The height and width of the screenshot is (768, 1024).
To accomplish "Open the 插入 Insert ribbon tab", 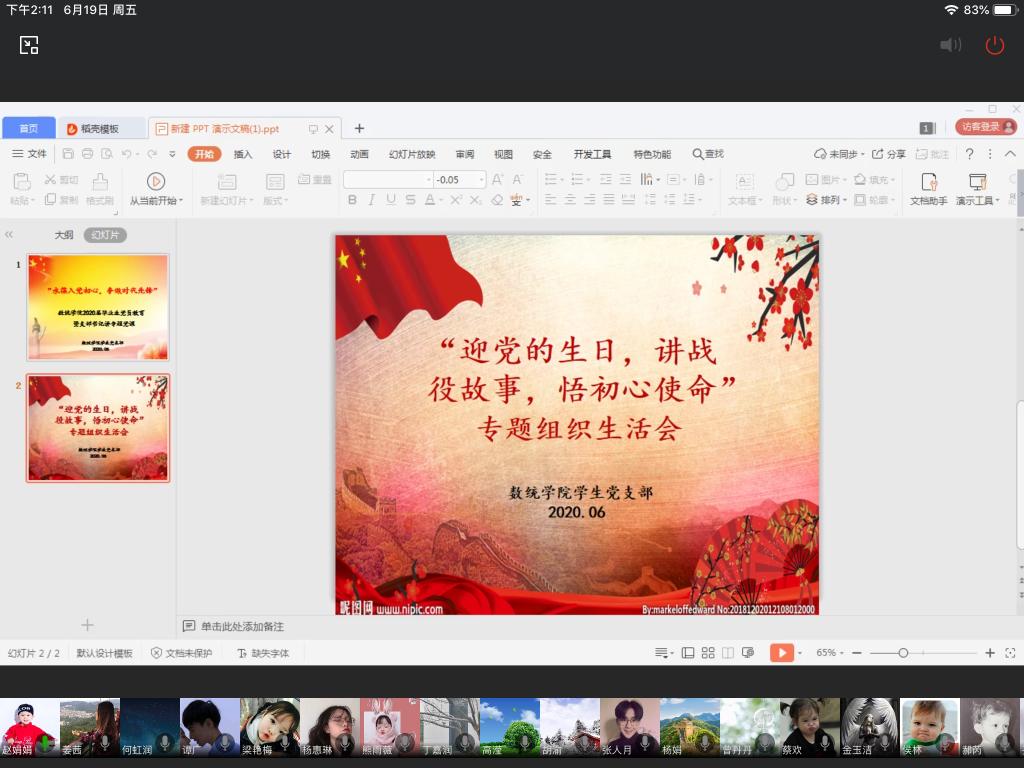I will click(x=243, y=154).
